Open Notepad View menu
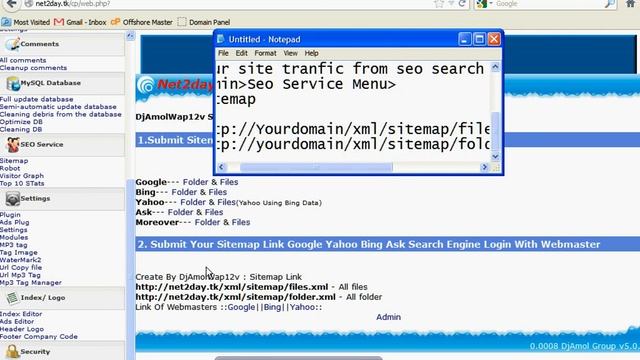 click(x=290, y=53)
